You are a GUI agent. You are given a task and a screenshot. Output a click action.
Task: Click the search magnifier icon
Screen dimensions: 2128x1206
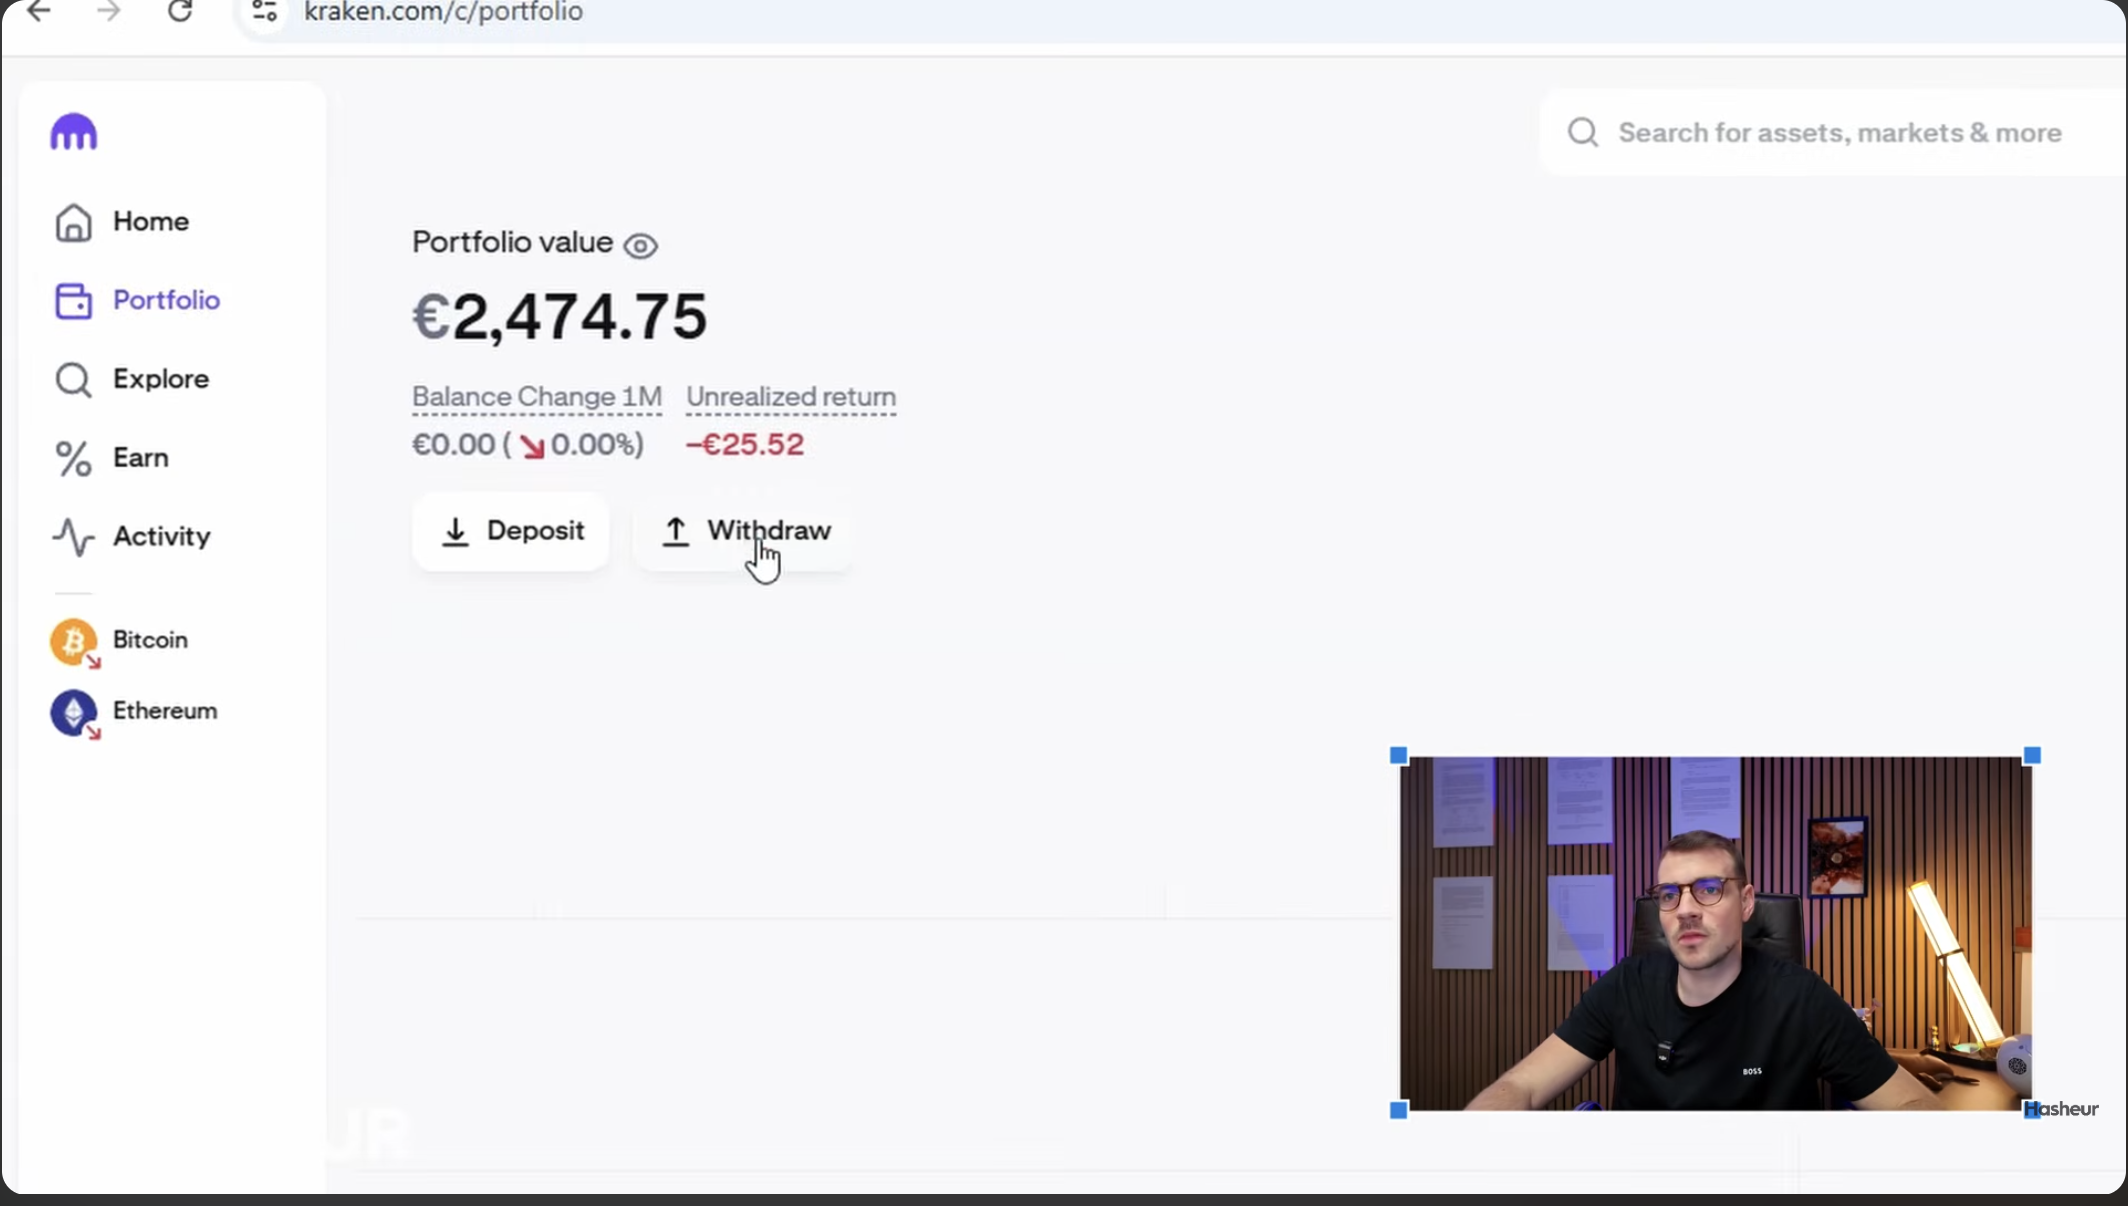[1582, 132]
